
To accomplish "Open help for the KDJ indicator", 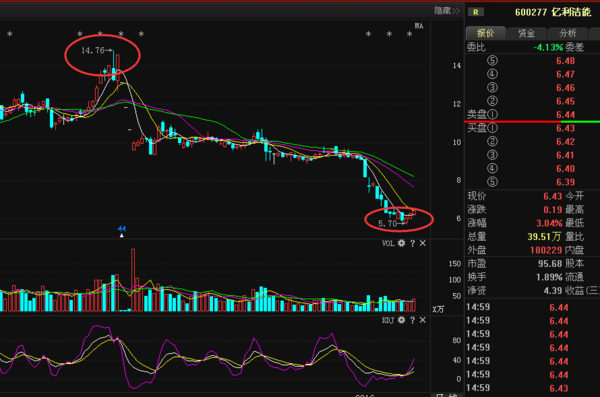I will pos(412,320).
